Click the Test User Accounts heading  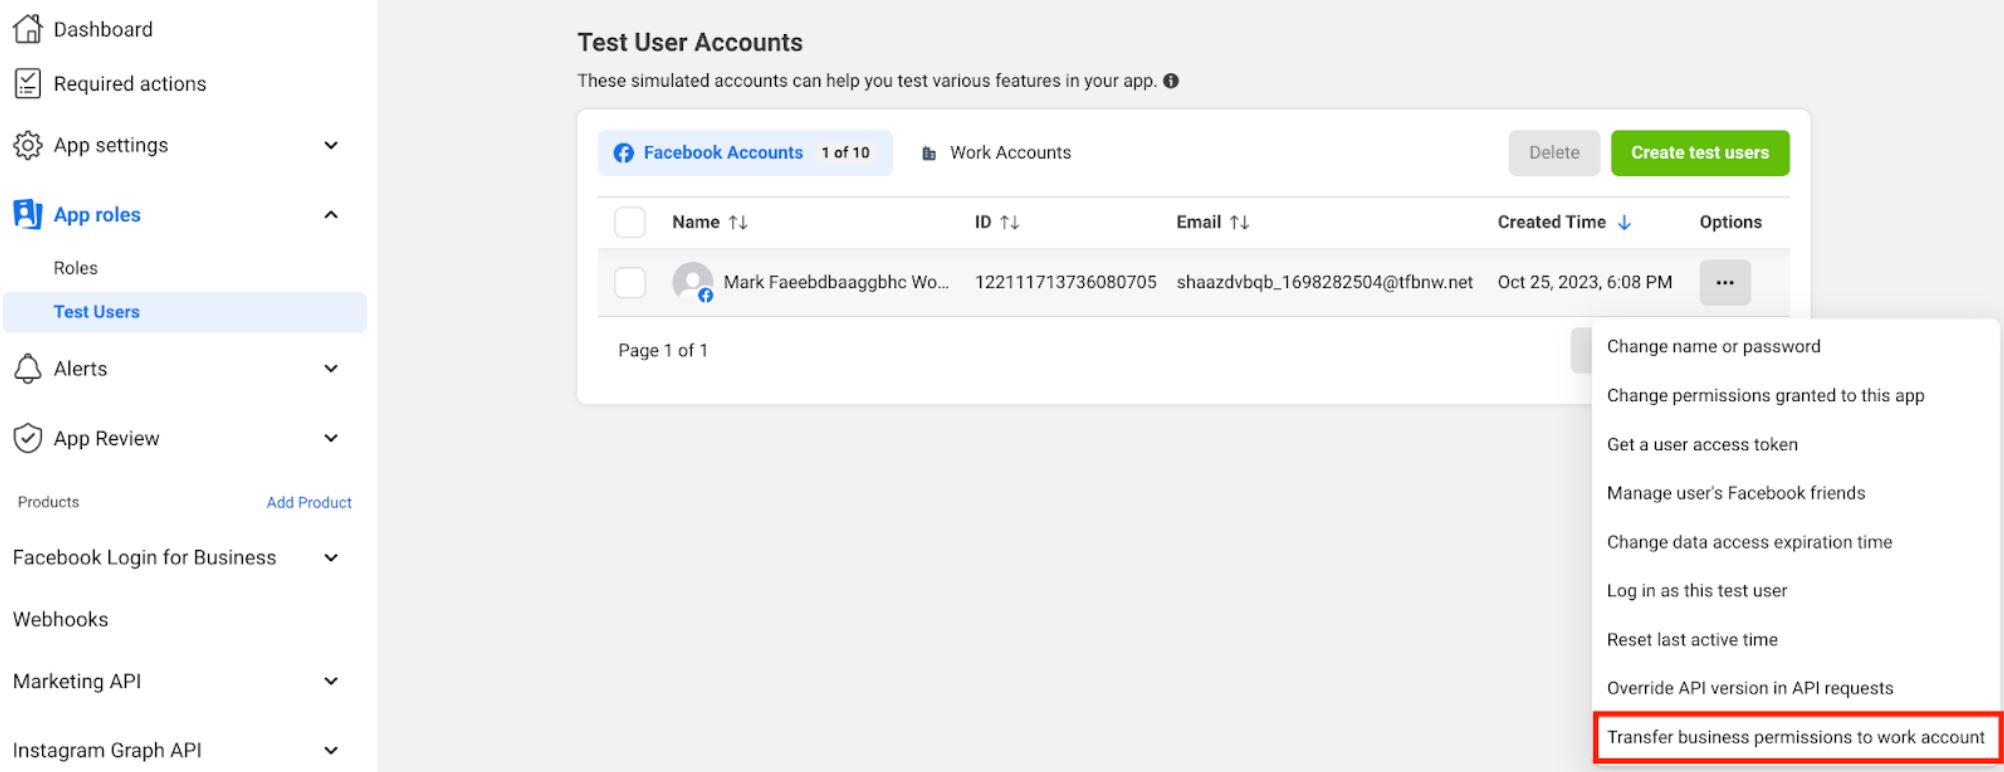coord(690,43)
